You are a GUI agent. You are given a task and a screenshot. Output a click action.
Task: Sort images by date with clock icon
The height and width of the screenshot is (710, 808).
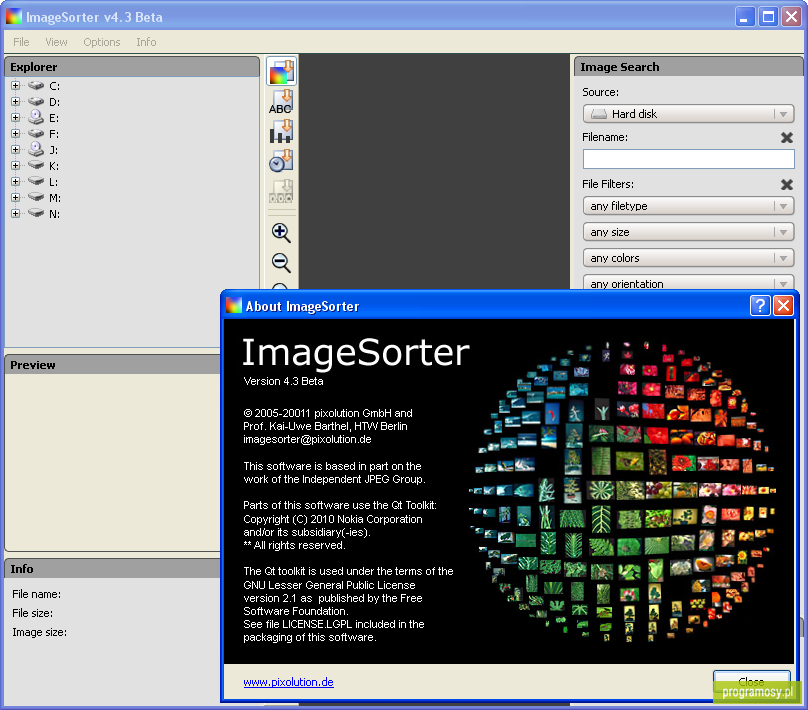[x=281, y=161]
